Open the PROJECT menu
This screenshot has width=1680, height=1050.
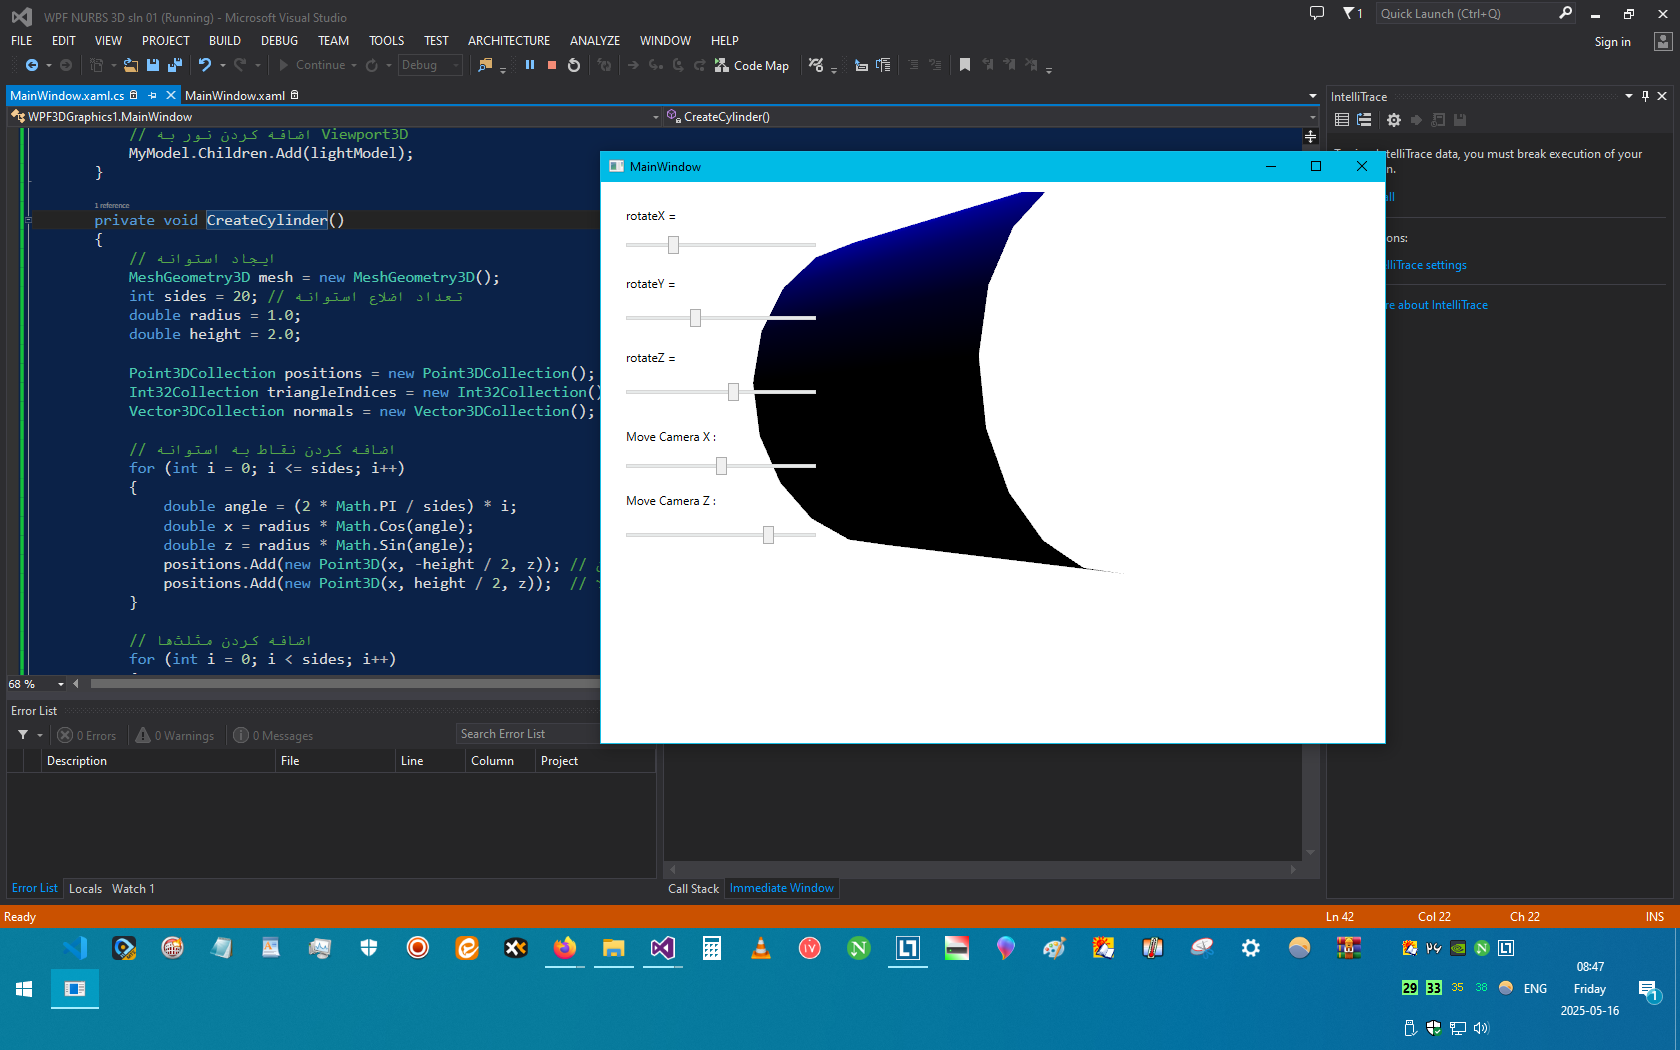coord(166,41)
